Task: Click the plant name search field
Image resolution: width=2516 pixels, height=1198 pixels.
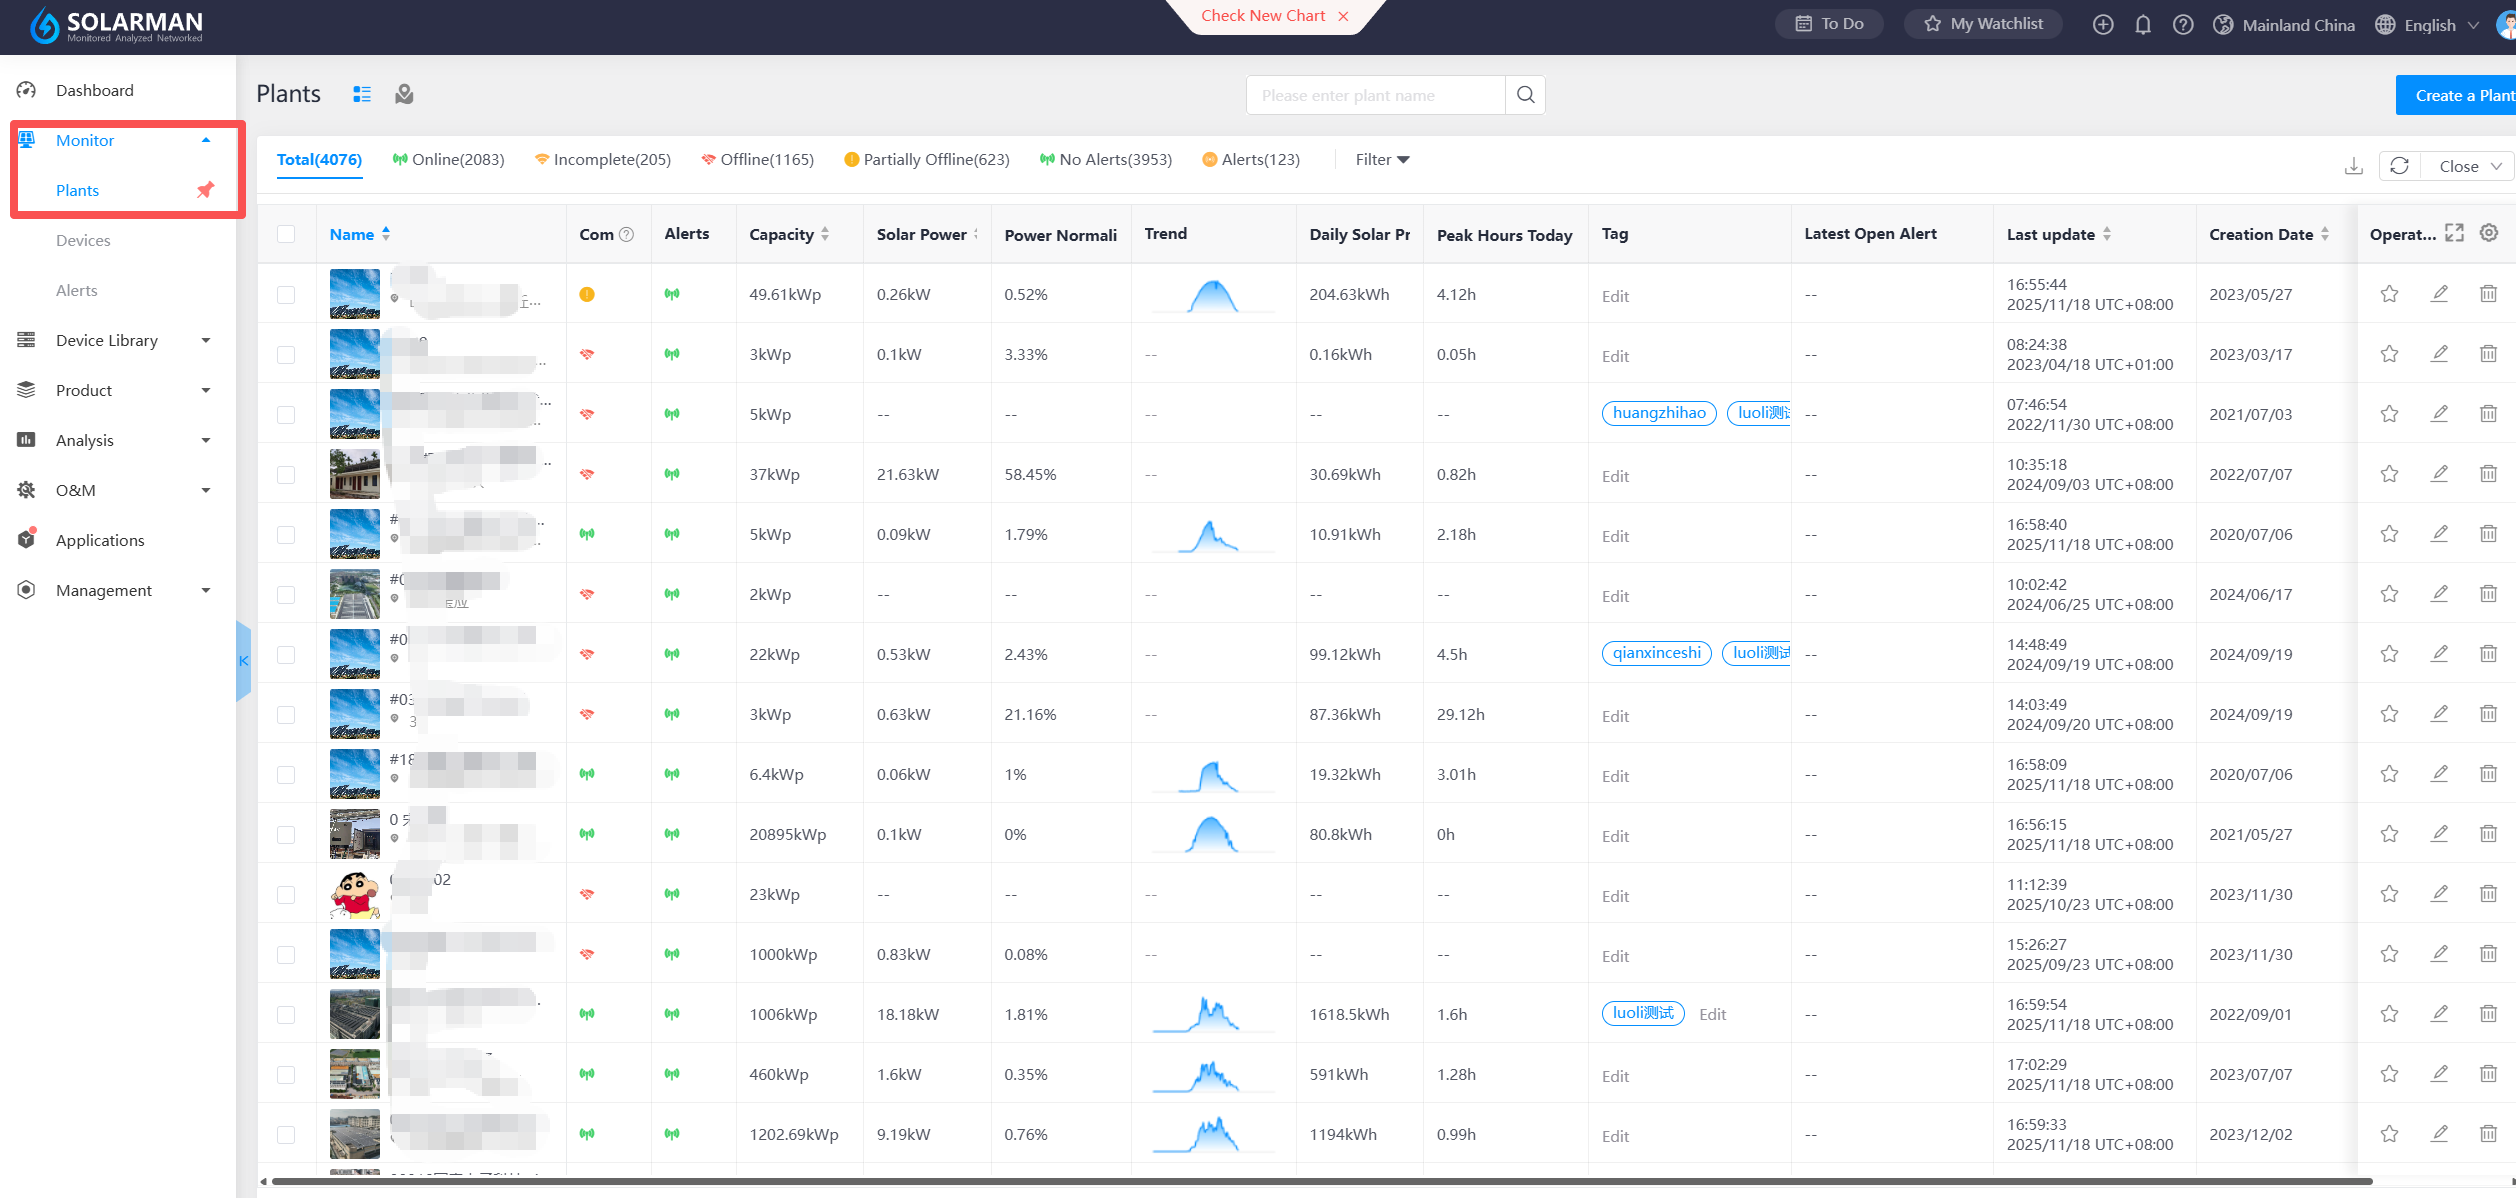Action: coord(1375,96)
